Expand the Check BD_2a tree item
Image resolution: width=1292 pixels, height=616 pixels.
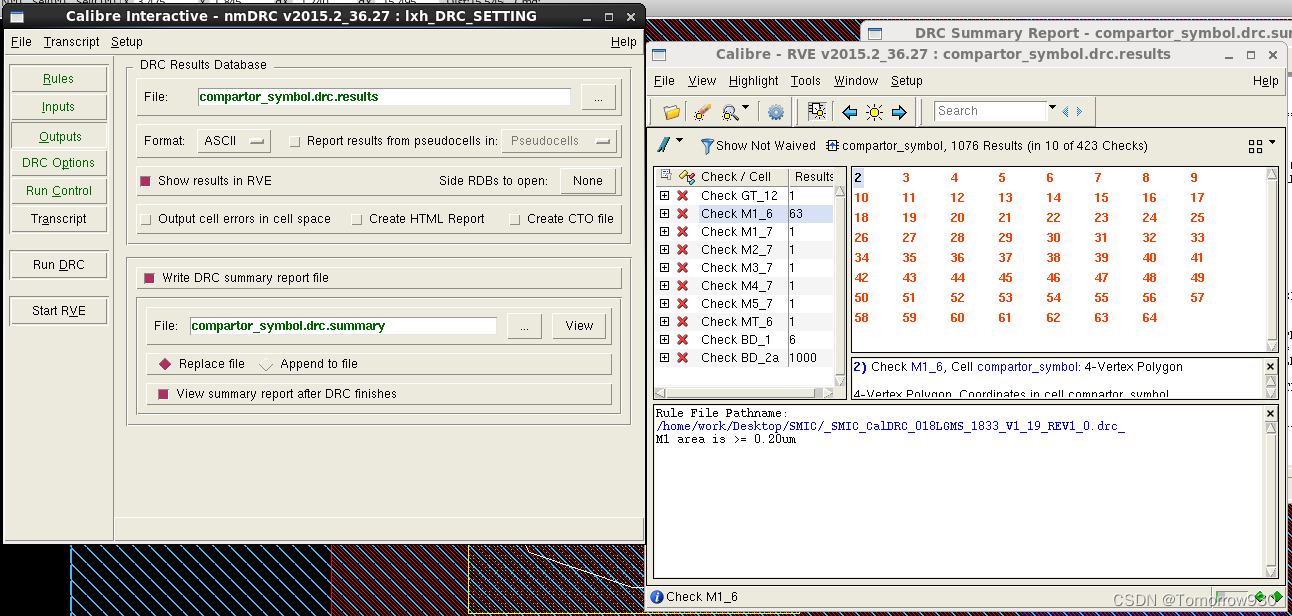pos(663,357)
